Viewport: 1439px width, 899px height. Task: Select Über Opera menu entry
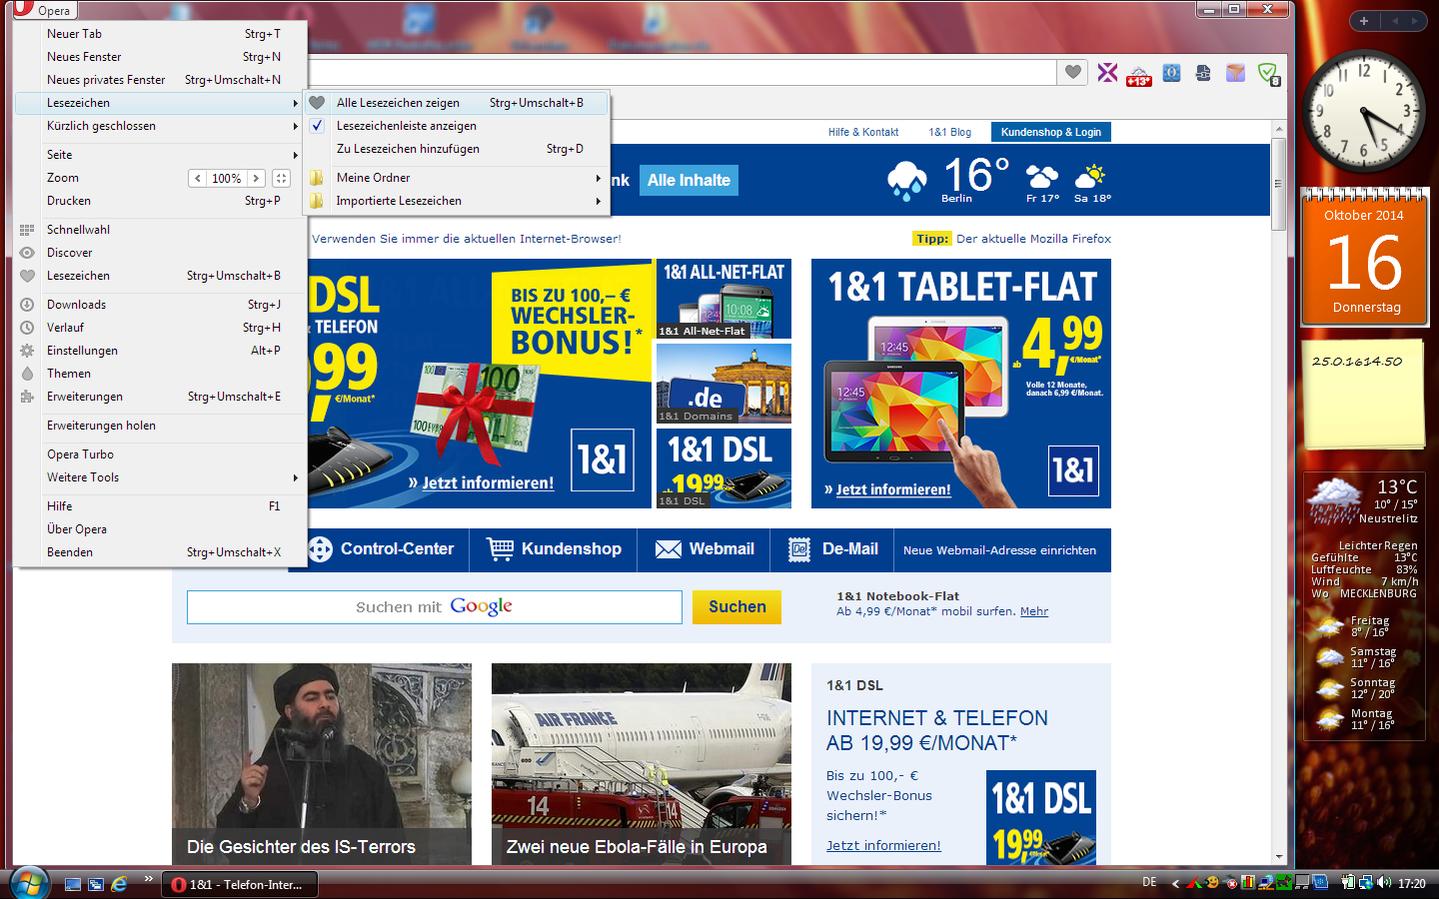point(160,529)
